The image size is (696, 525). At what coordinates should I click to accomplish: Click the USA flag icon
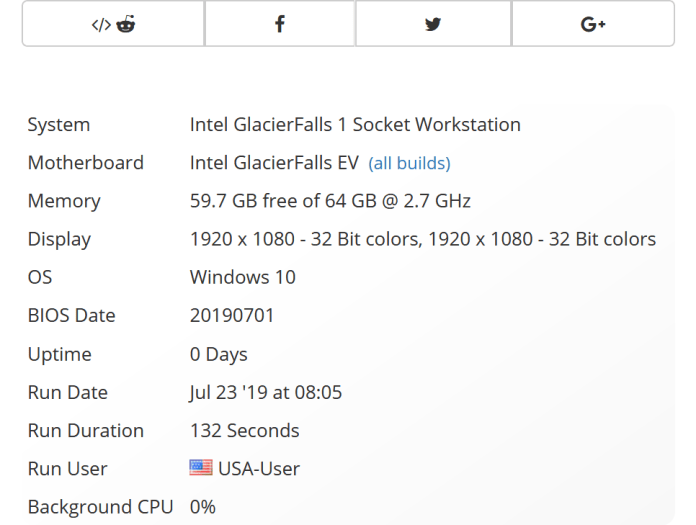[x=201, y=468]
